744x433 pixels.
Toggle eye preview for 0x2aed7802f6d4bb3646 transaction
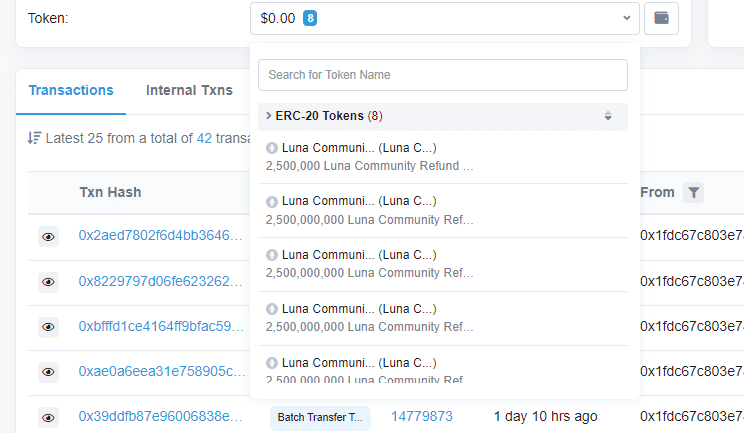click(x=48, y=237)
